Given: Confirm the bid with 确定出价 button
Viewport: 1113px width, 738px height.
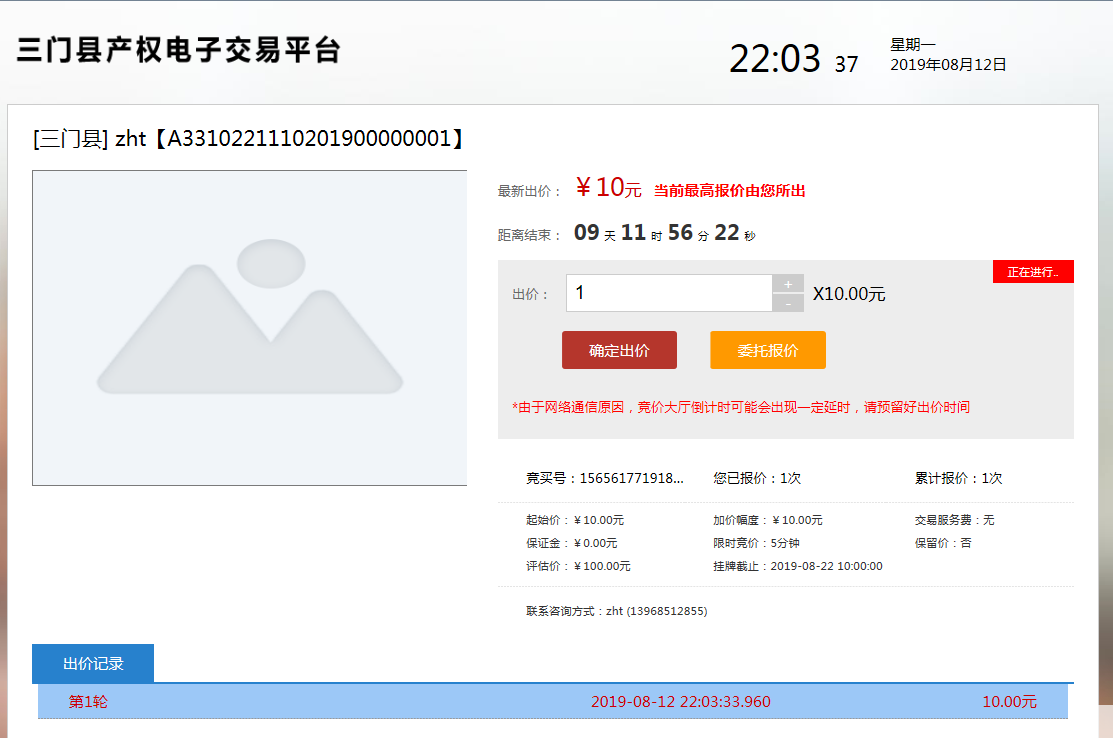Looking at the screenshot, I should point(619,350).
